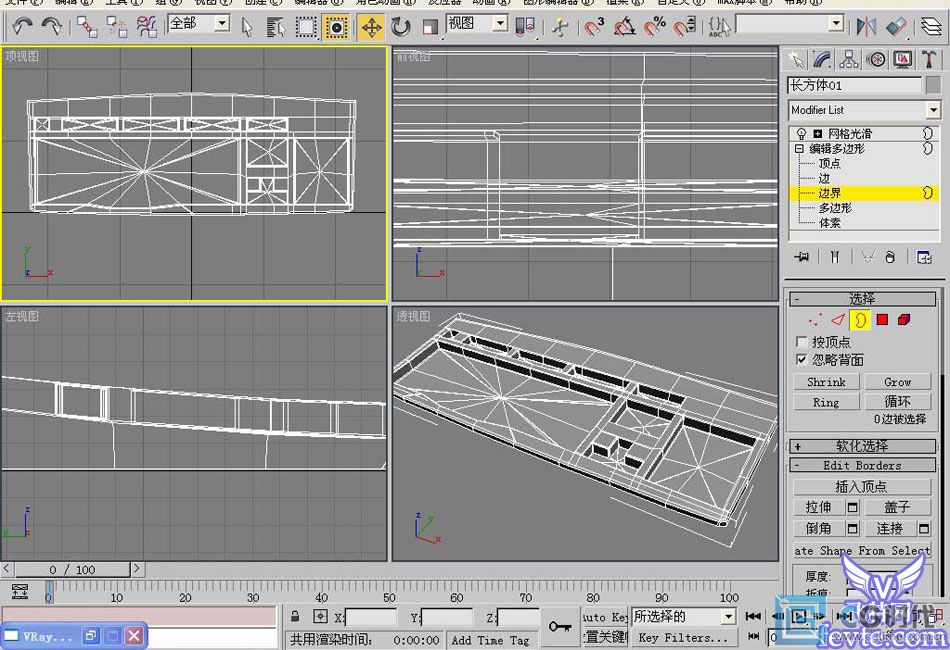Toggle the Window/Crossing selection icon

[x=336, y=27]
